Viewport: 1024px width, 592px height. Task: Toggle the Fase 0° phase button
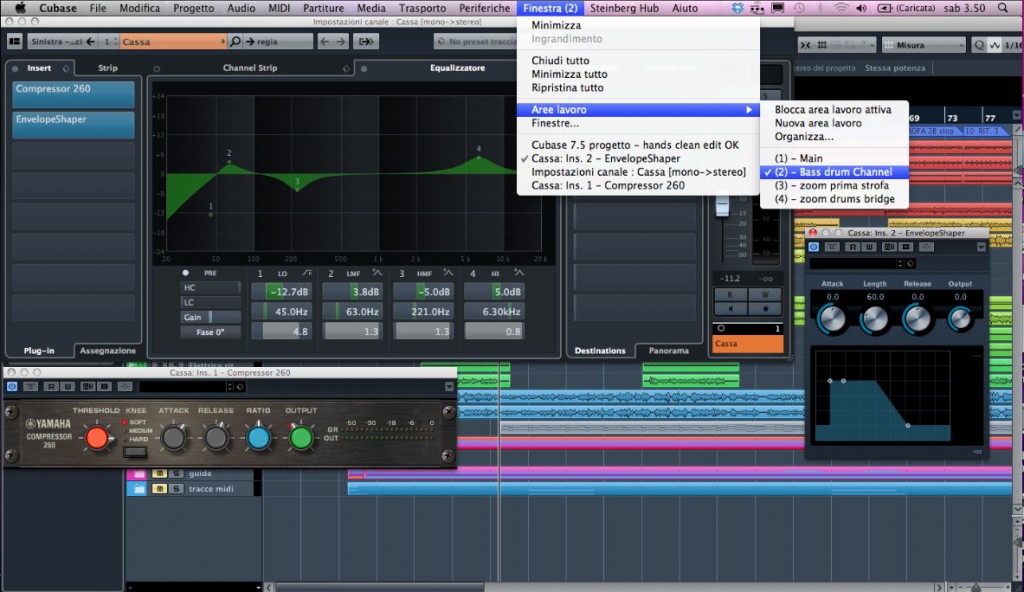[210, 332]
